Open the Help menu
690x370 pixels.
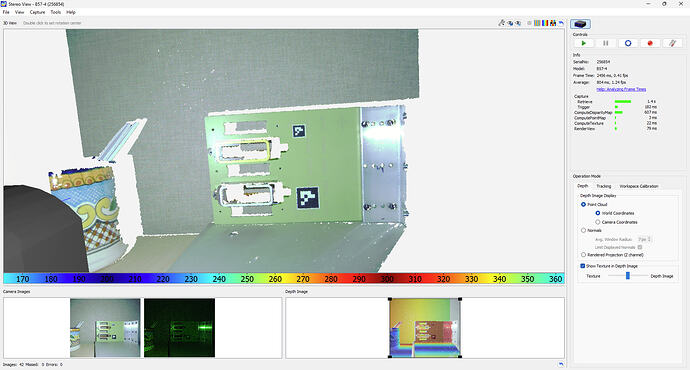click(x=71, y=12)
